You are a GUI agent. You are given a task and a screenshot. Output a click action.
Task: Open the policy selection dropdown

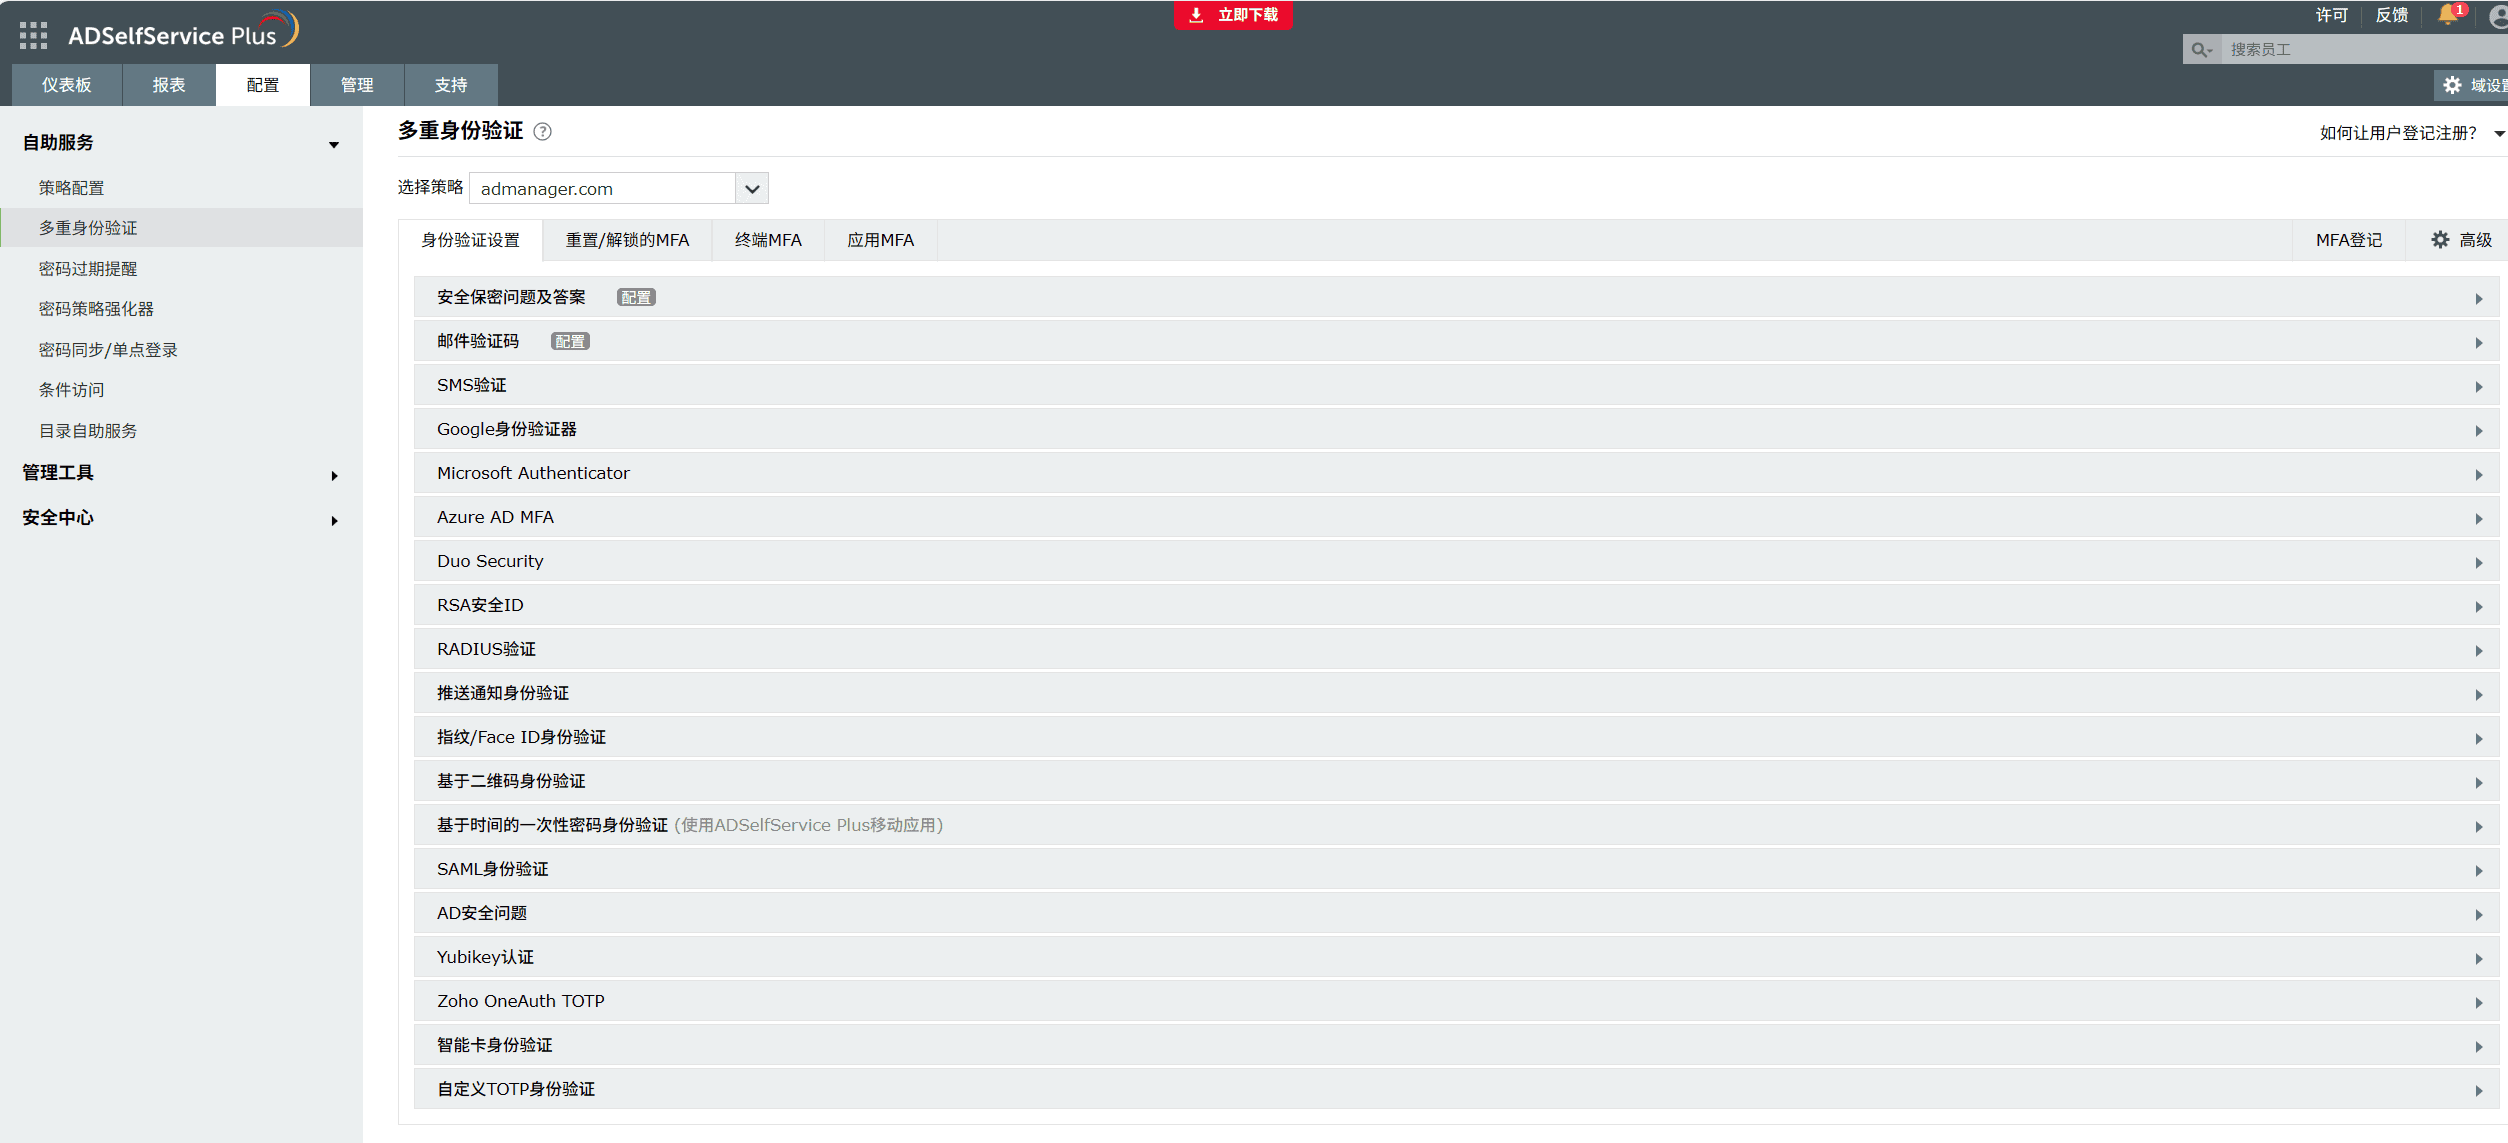[752, 189]
